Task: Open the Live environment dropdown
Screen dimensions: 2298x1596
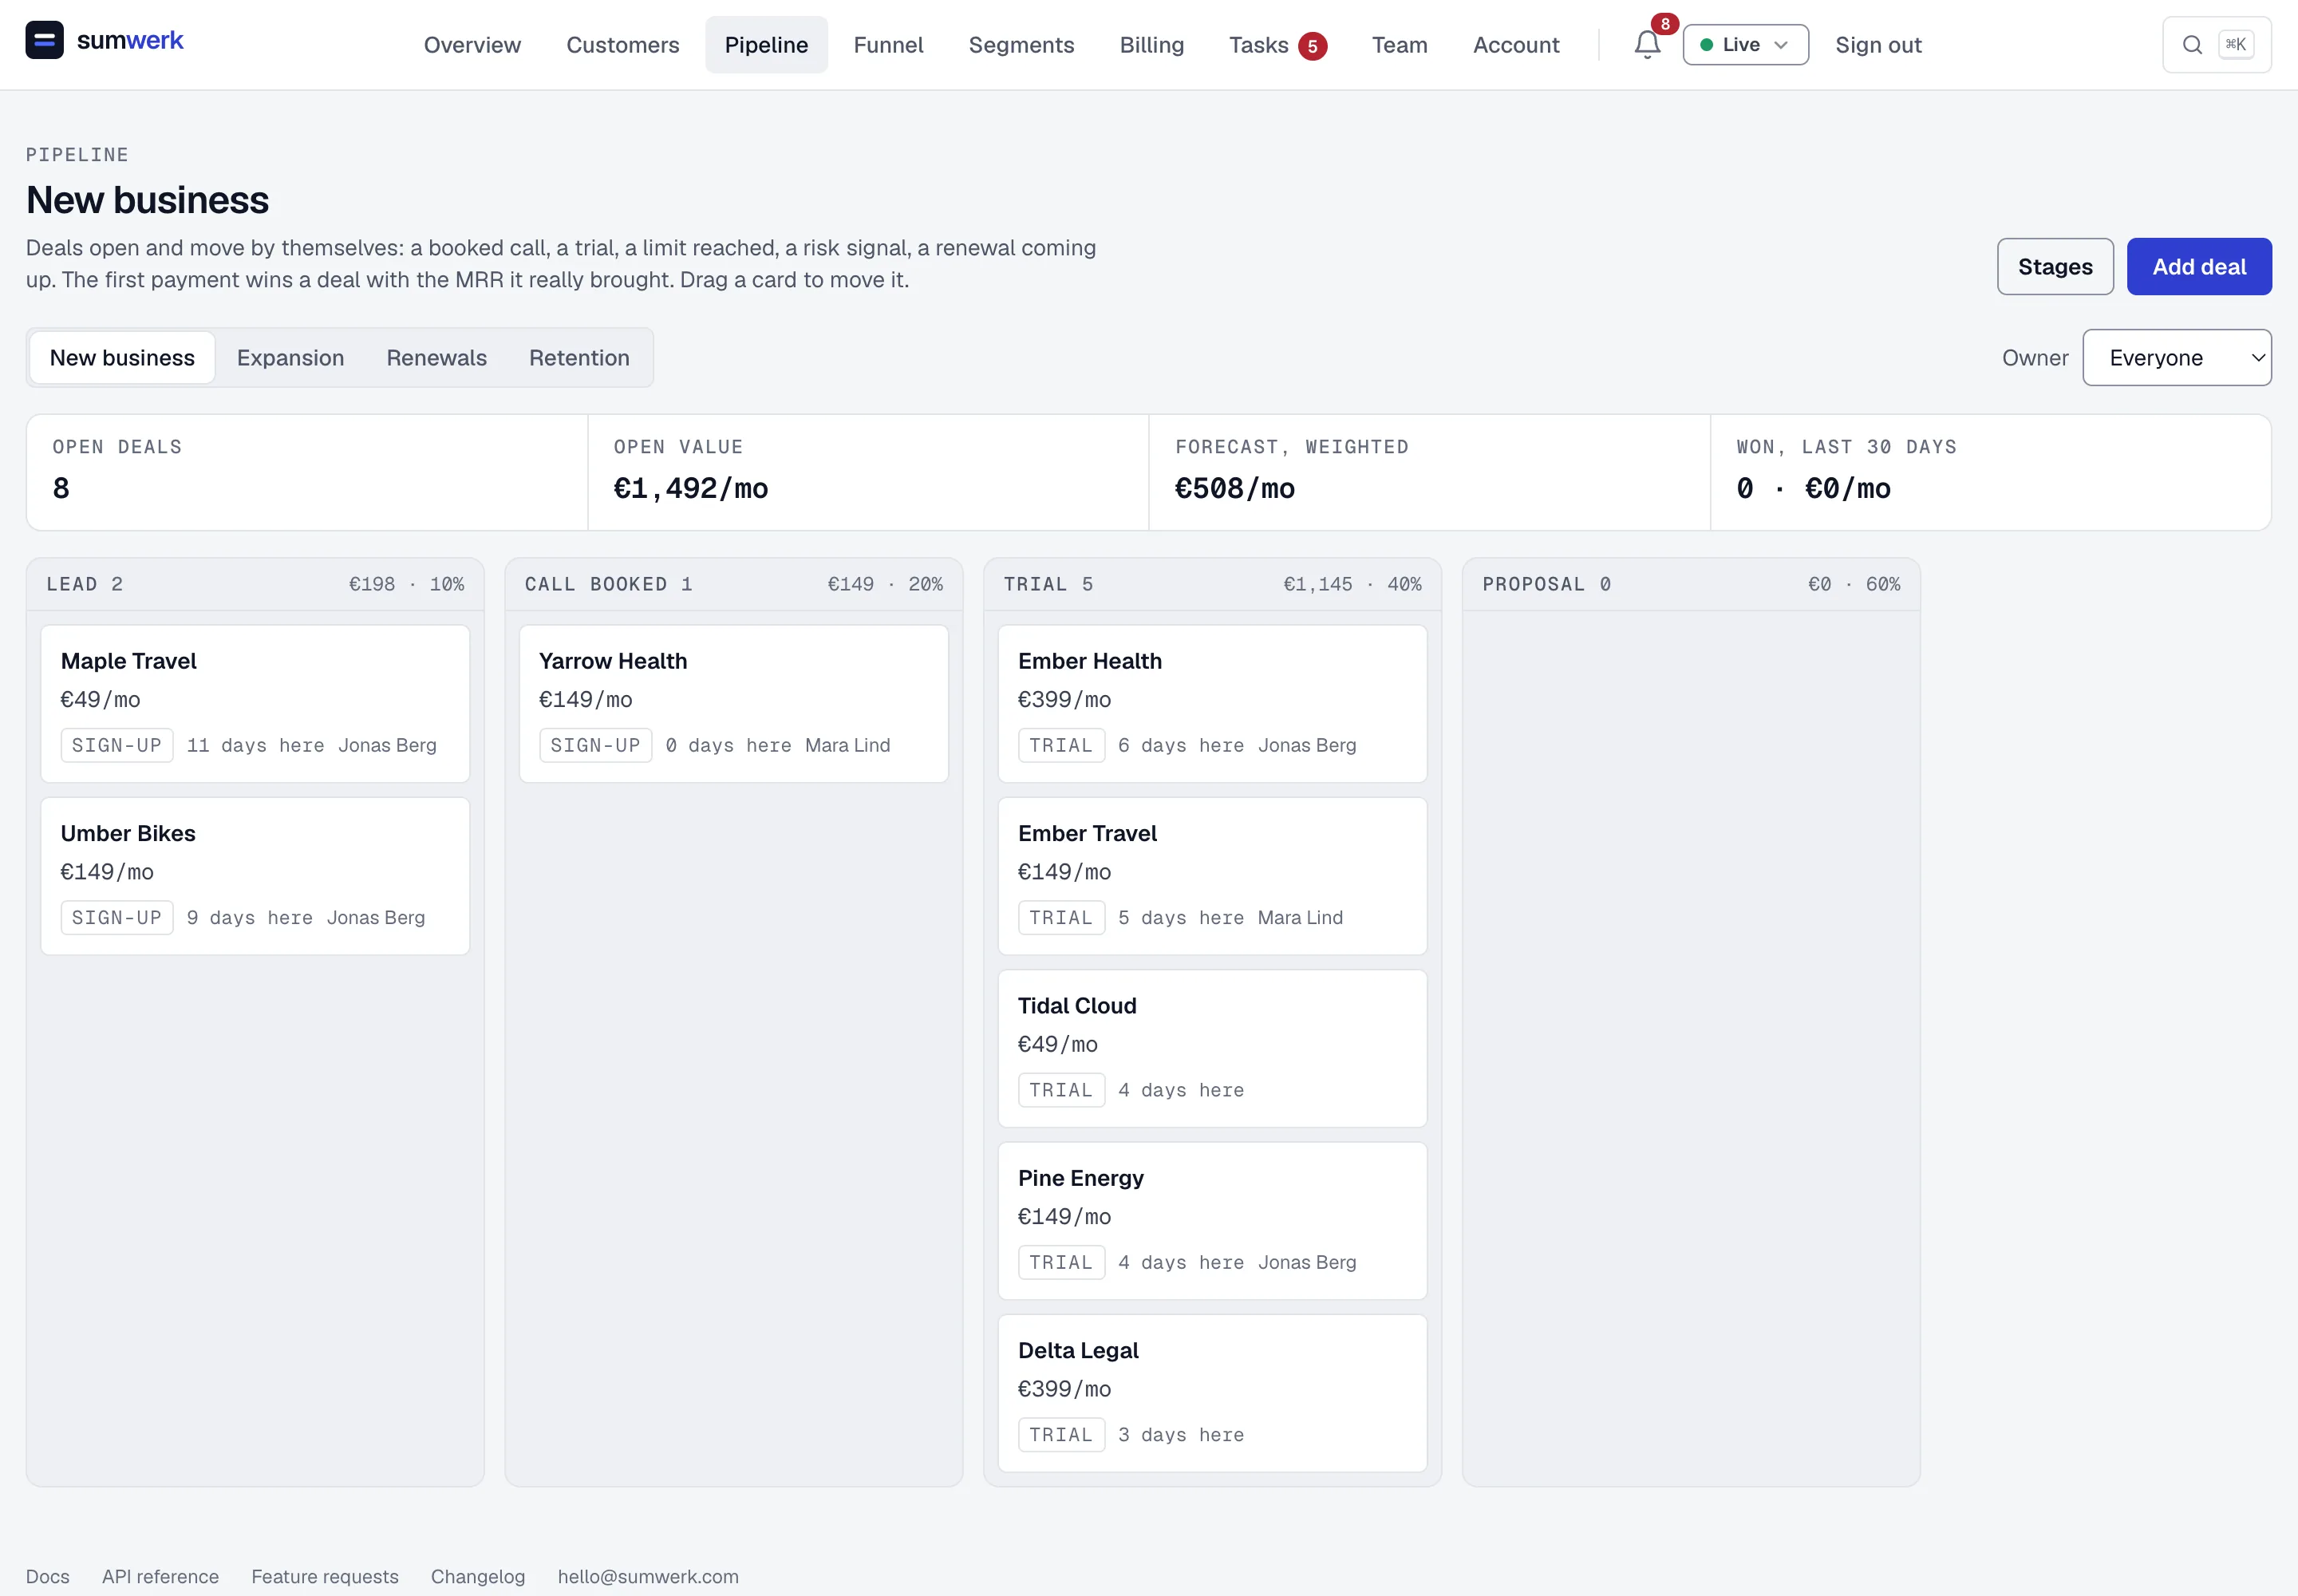Action: pyautogui.click(x=1745, y=45)
